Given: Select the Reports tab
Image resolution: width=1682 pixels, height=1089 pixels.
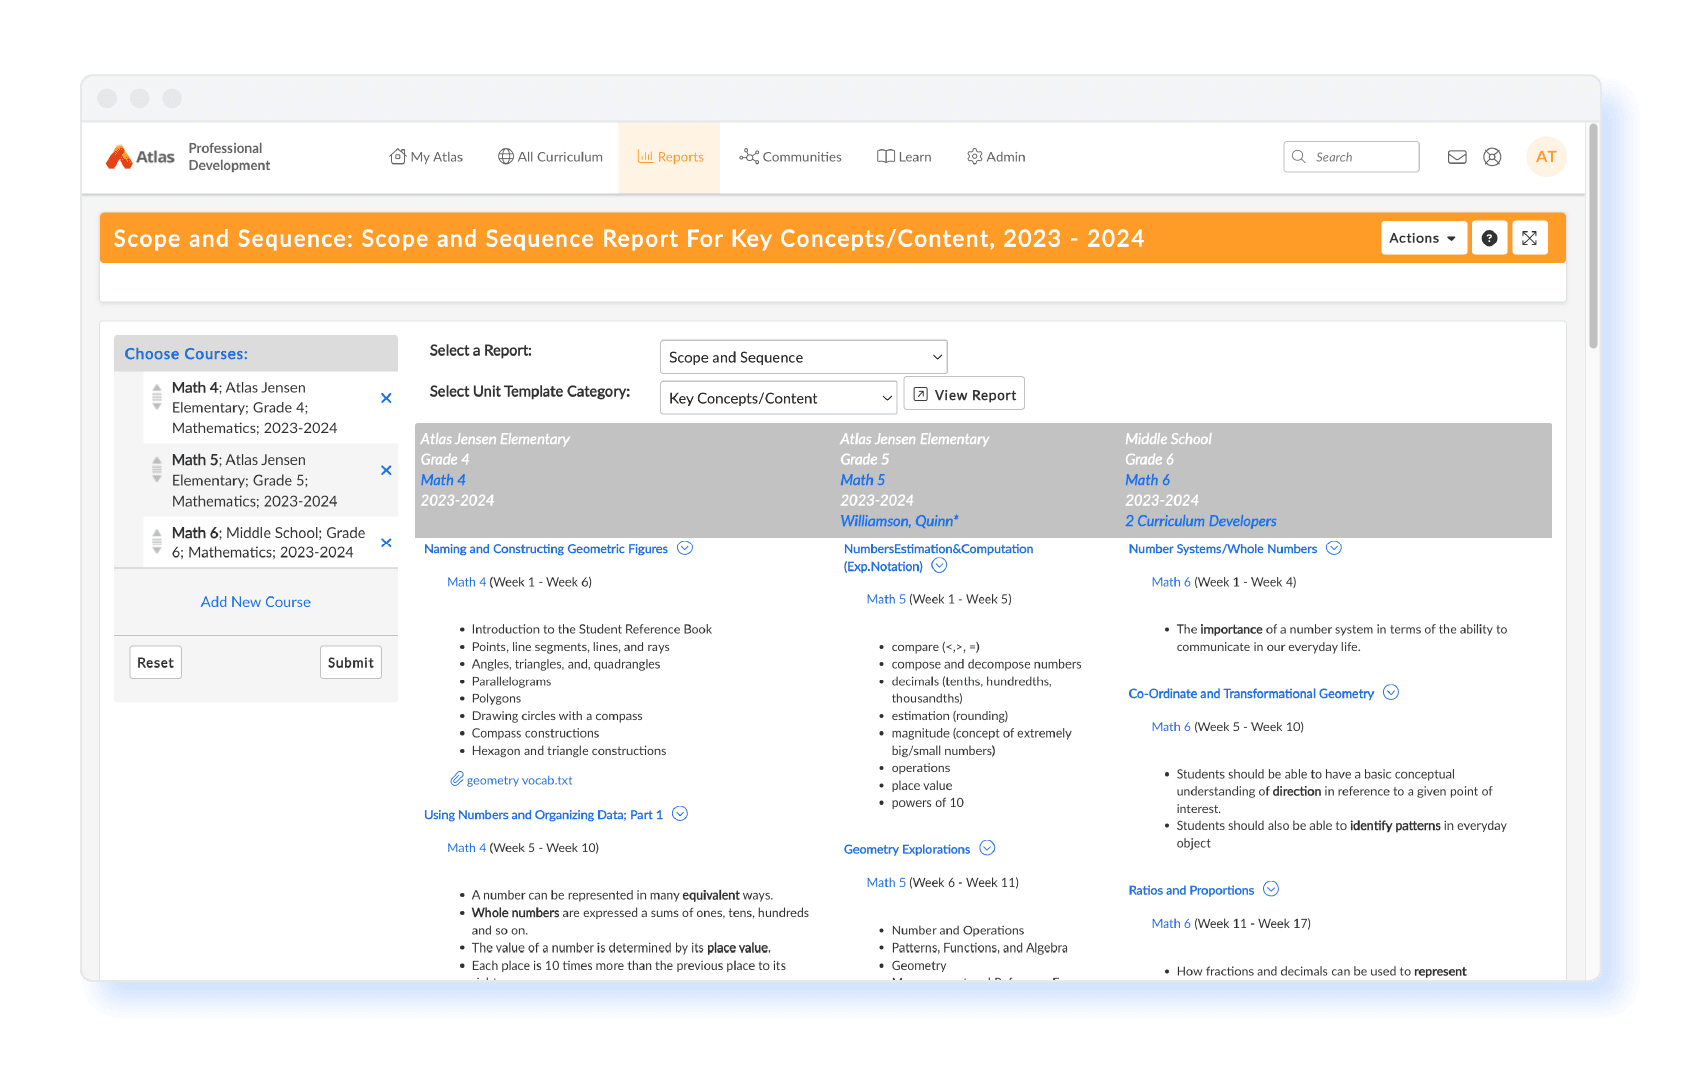Looking at the screenshot, I should pos(669,157).
